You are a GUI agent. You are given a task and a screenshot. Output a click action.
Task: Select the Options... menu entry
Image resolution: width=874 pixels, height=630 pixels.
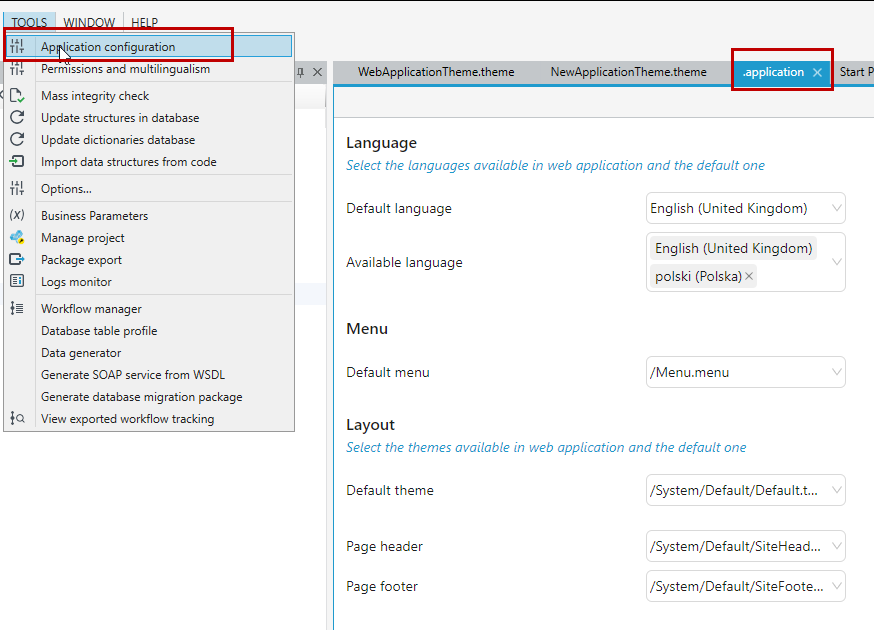click(x=148, y=188)
